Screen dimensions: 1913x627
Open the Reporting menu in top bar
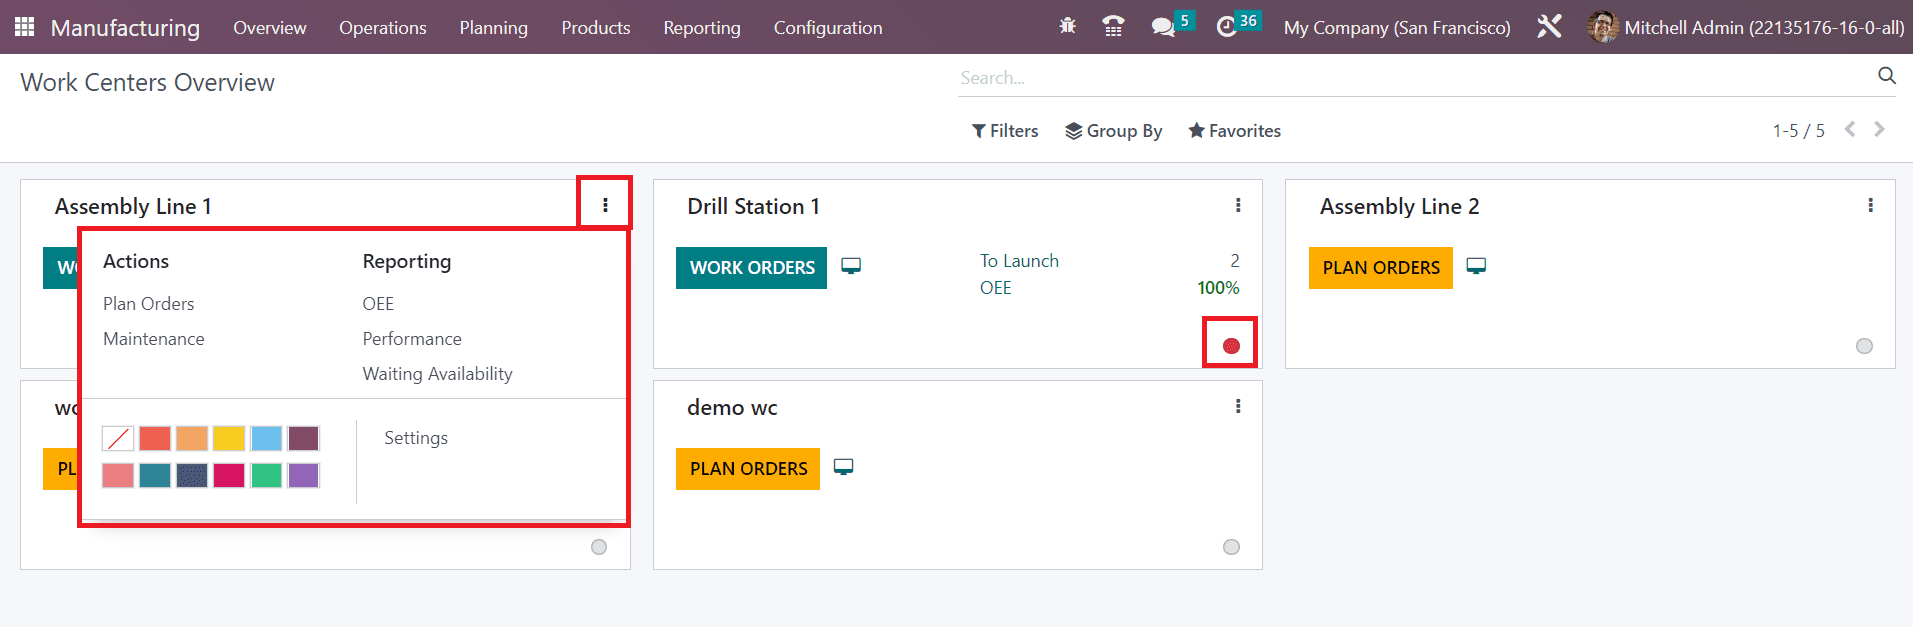click(x=701, y=27)
